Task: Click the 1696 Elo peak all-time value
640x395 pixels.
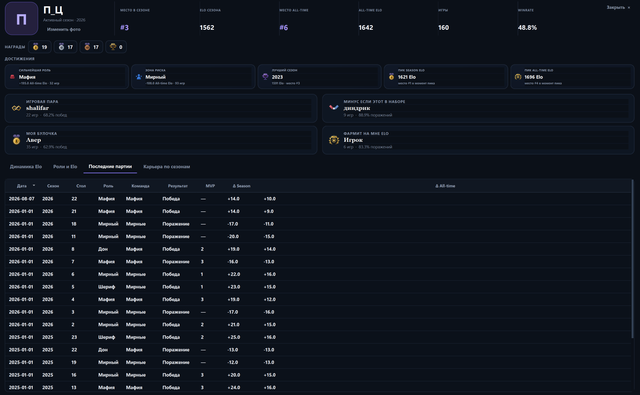Action: click(x=533, y=77)
